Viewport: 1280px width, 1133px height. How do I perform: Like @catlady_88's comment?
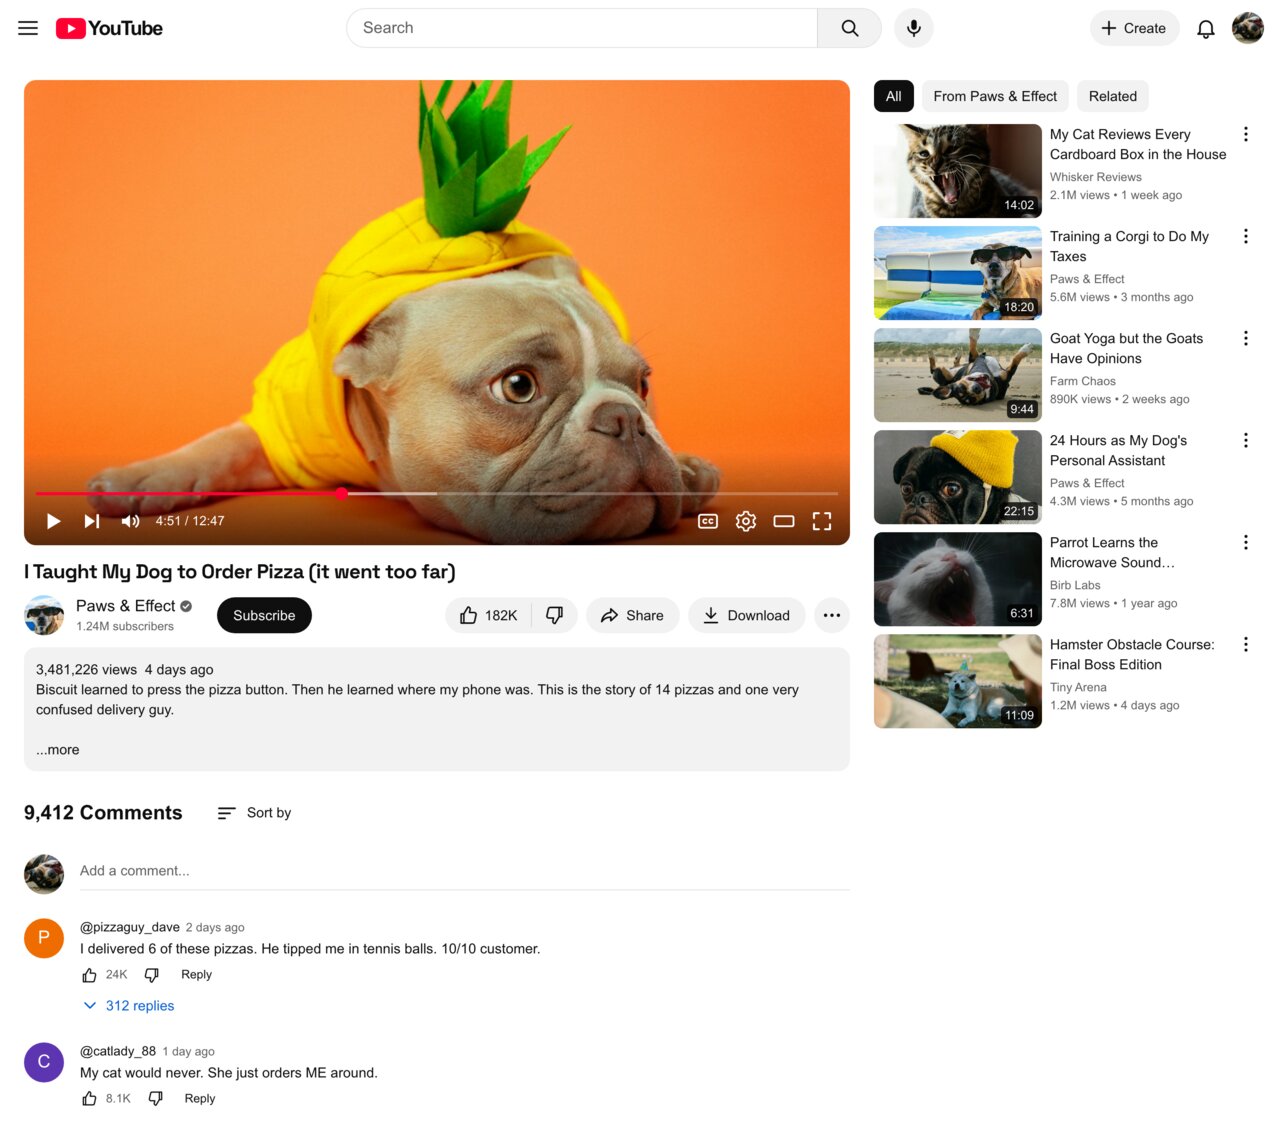[x=89, y=1099]
